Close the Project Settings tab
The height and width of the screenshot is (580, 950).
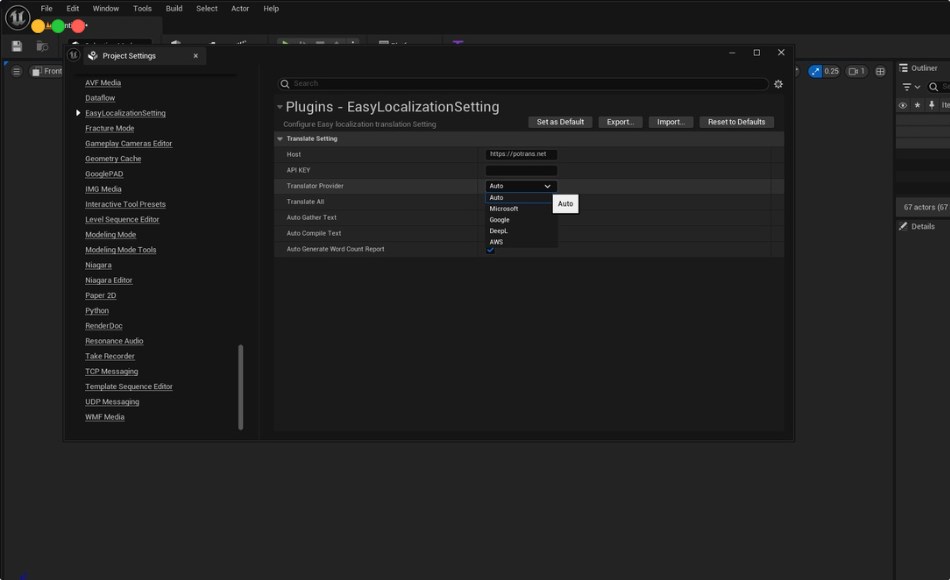point(195,56)
